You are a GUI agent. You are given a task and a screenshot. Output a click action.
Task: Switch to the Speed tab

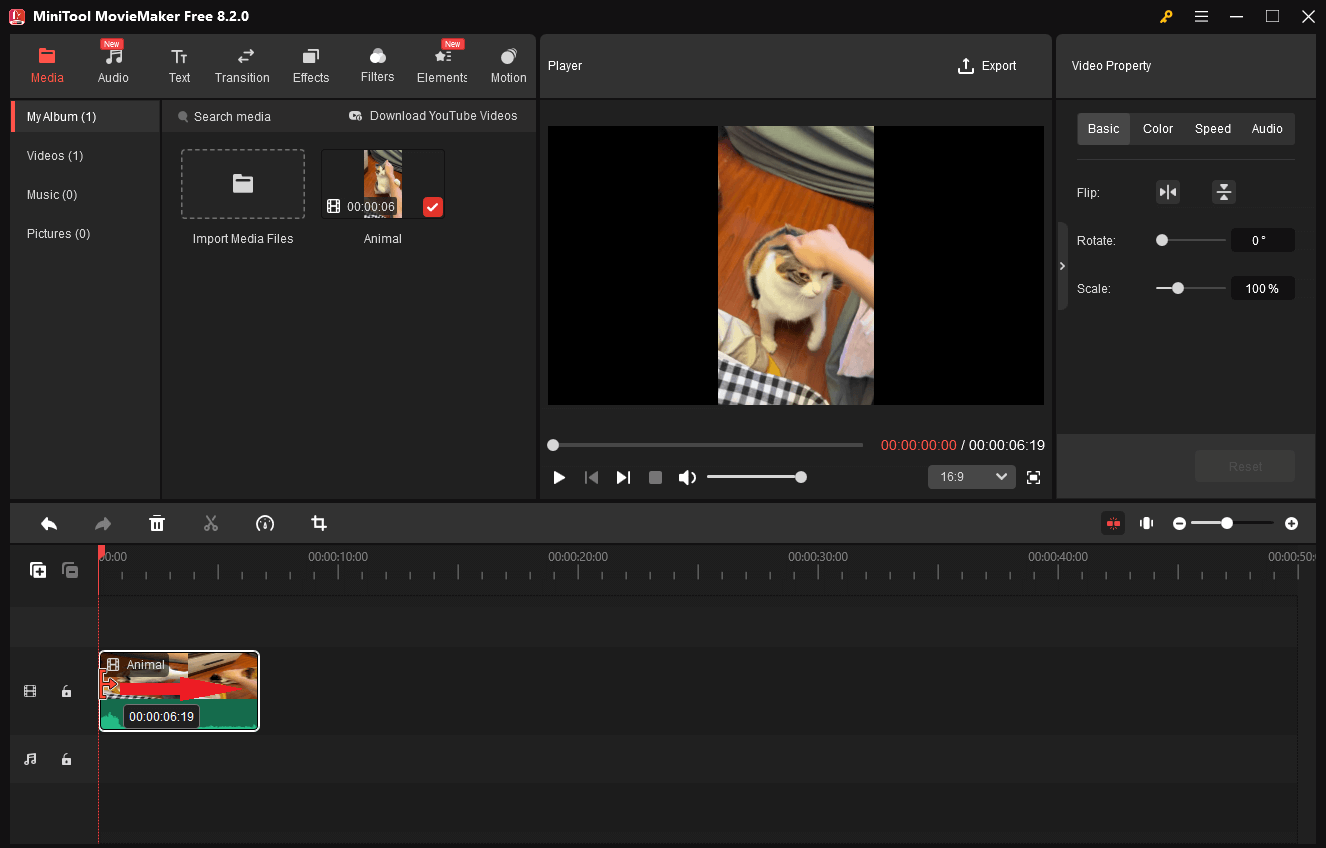coord(1212,128)
